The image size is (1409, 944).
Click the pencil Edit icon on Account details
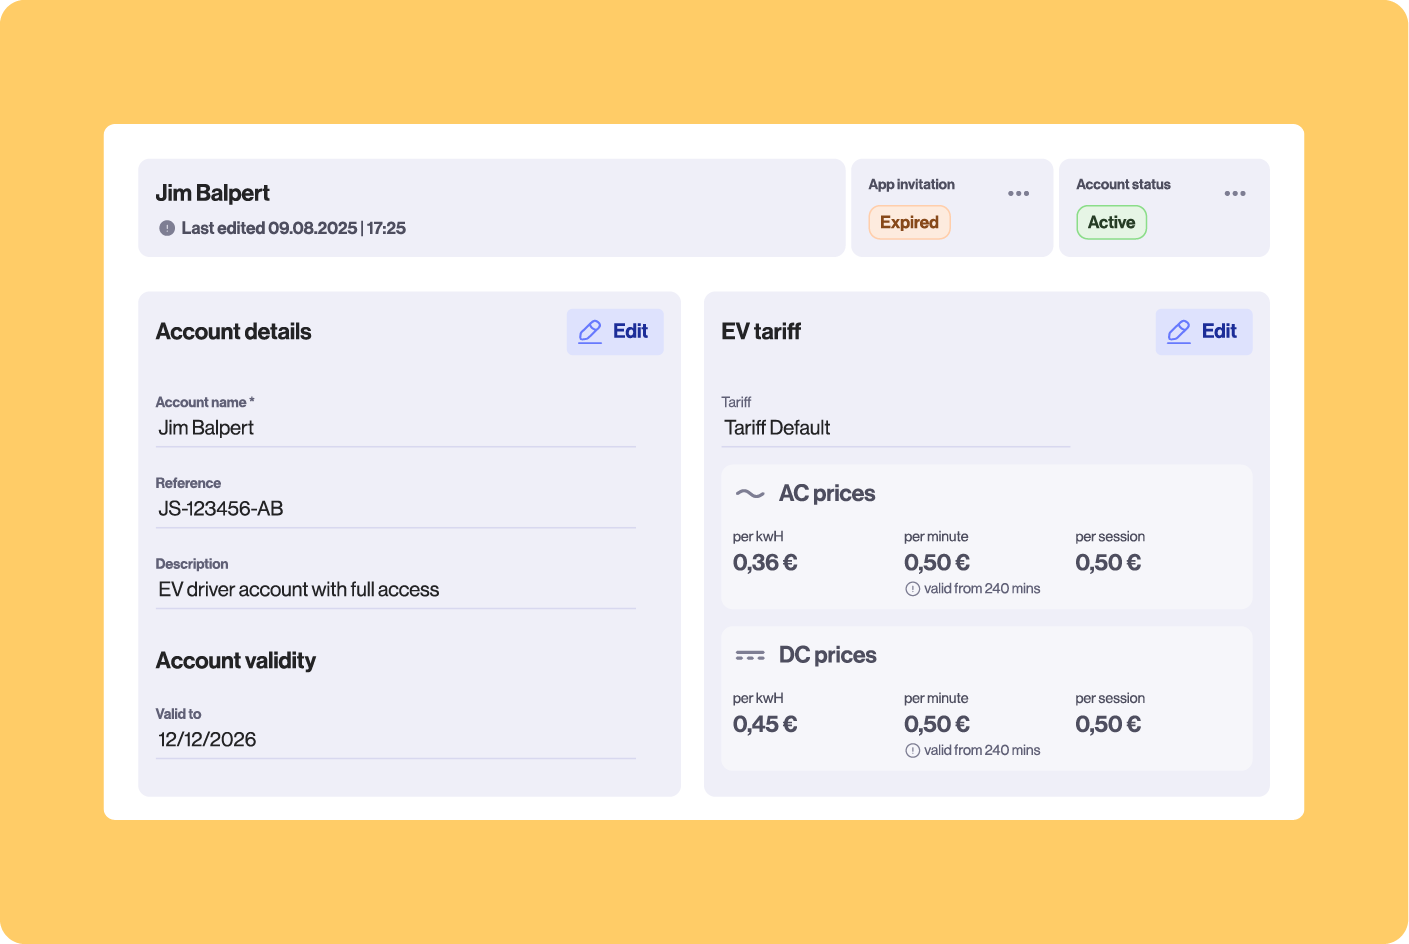[590, 331]
